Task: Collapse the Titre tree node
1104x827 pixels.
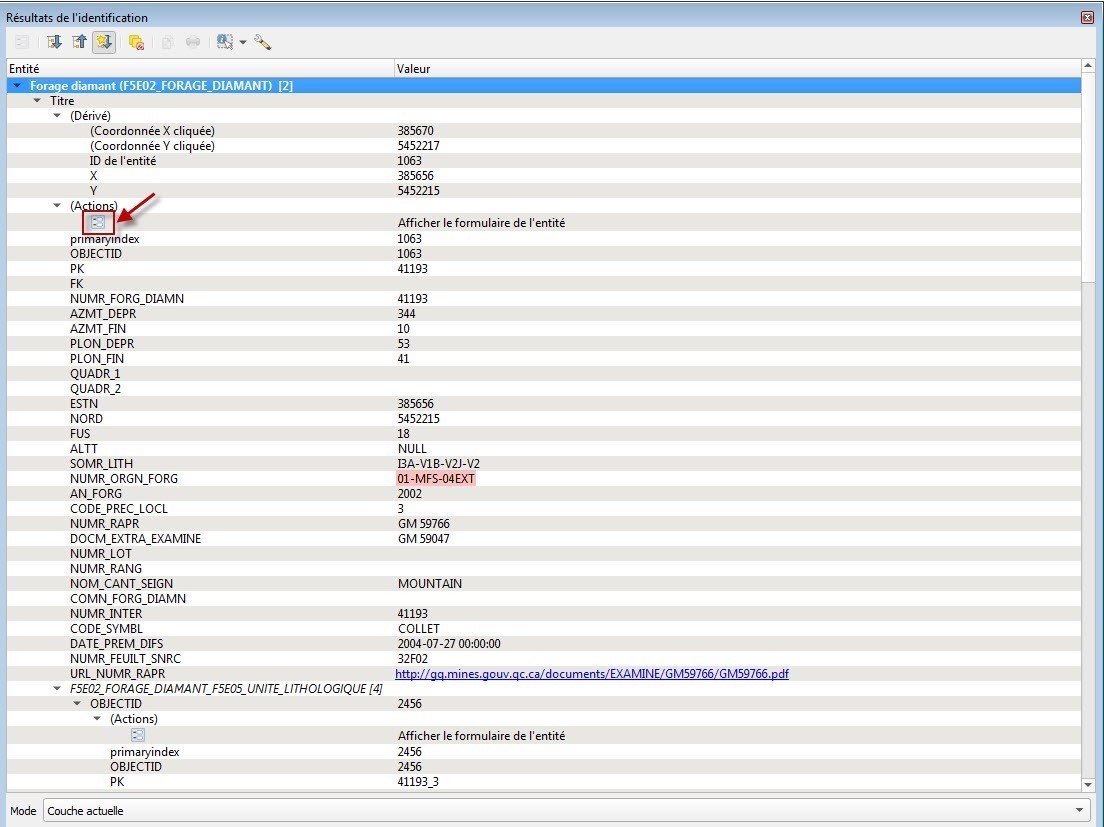Action: tap(37, 101)
